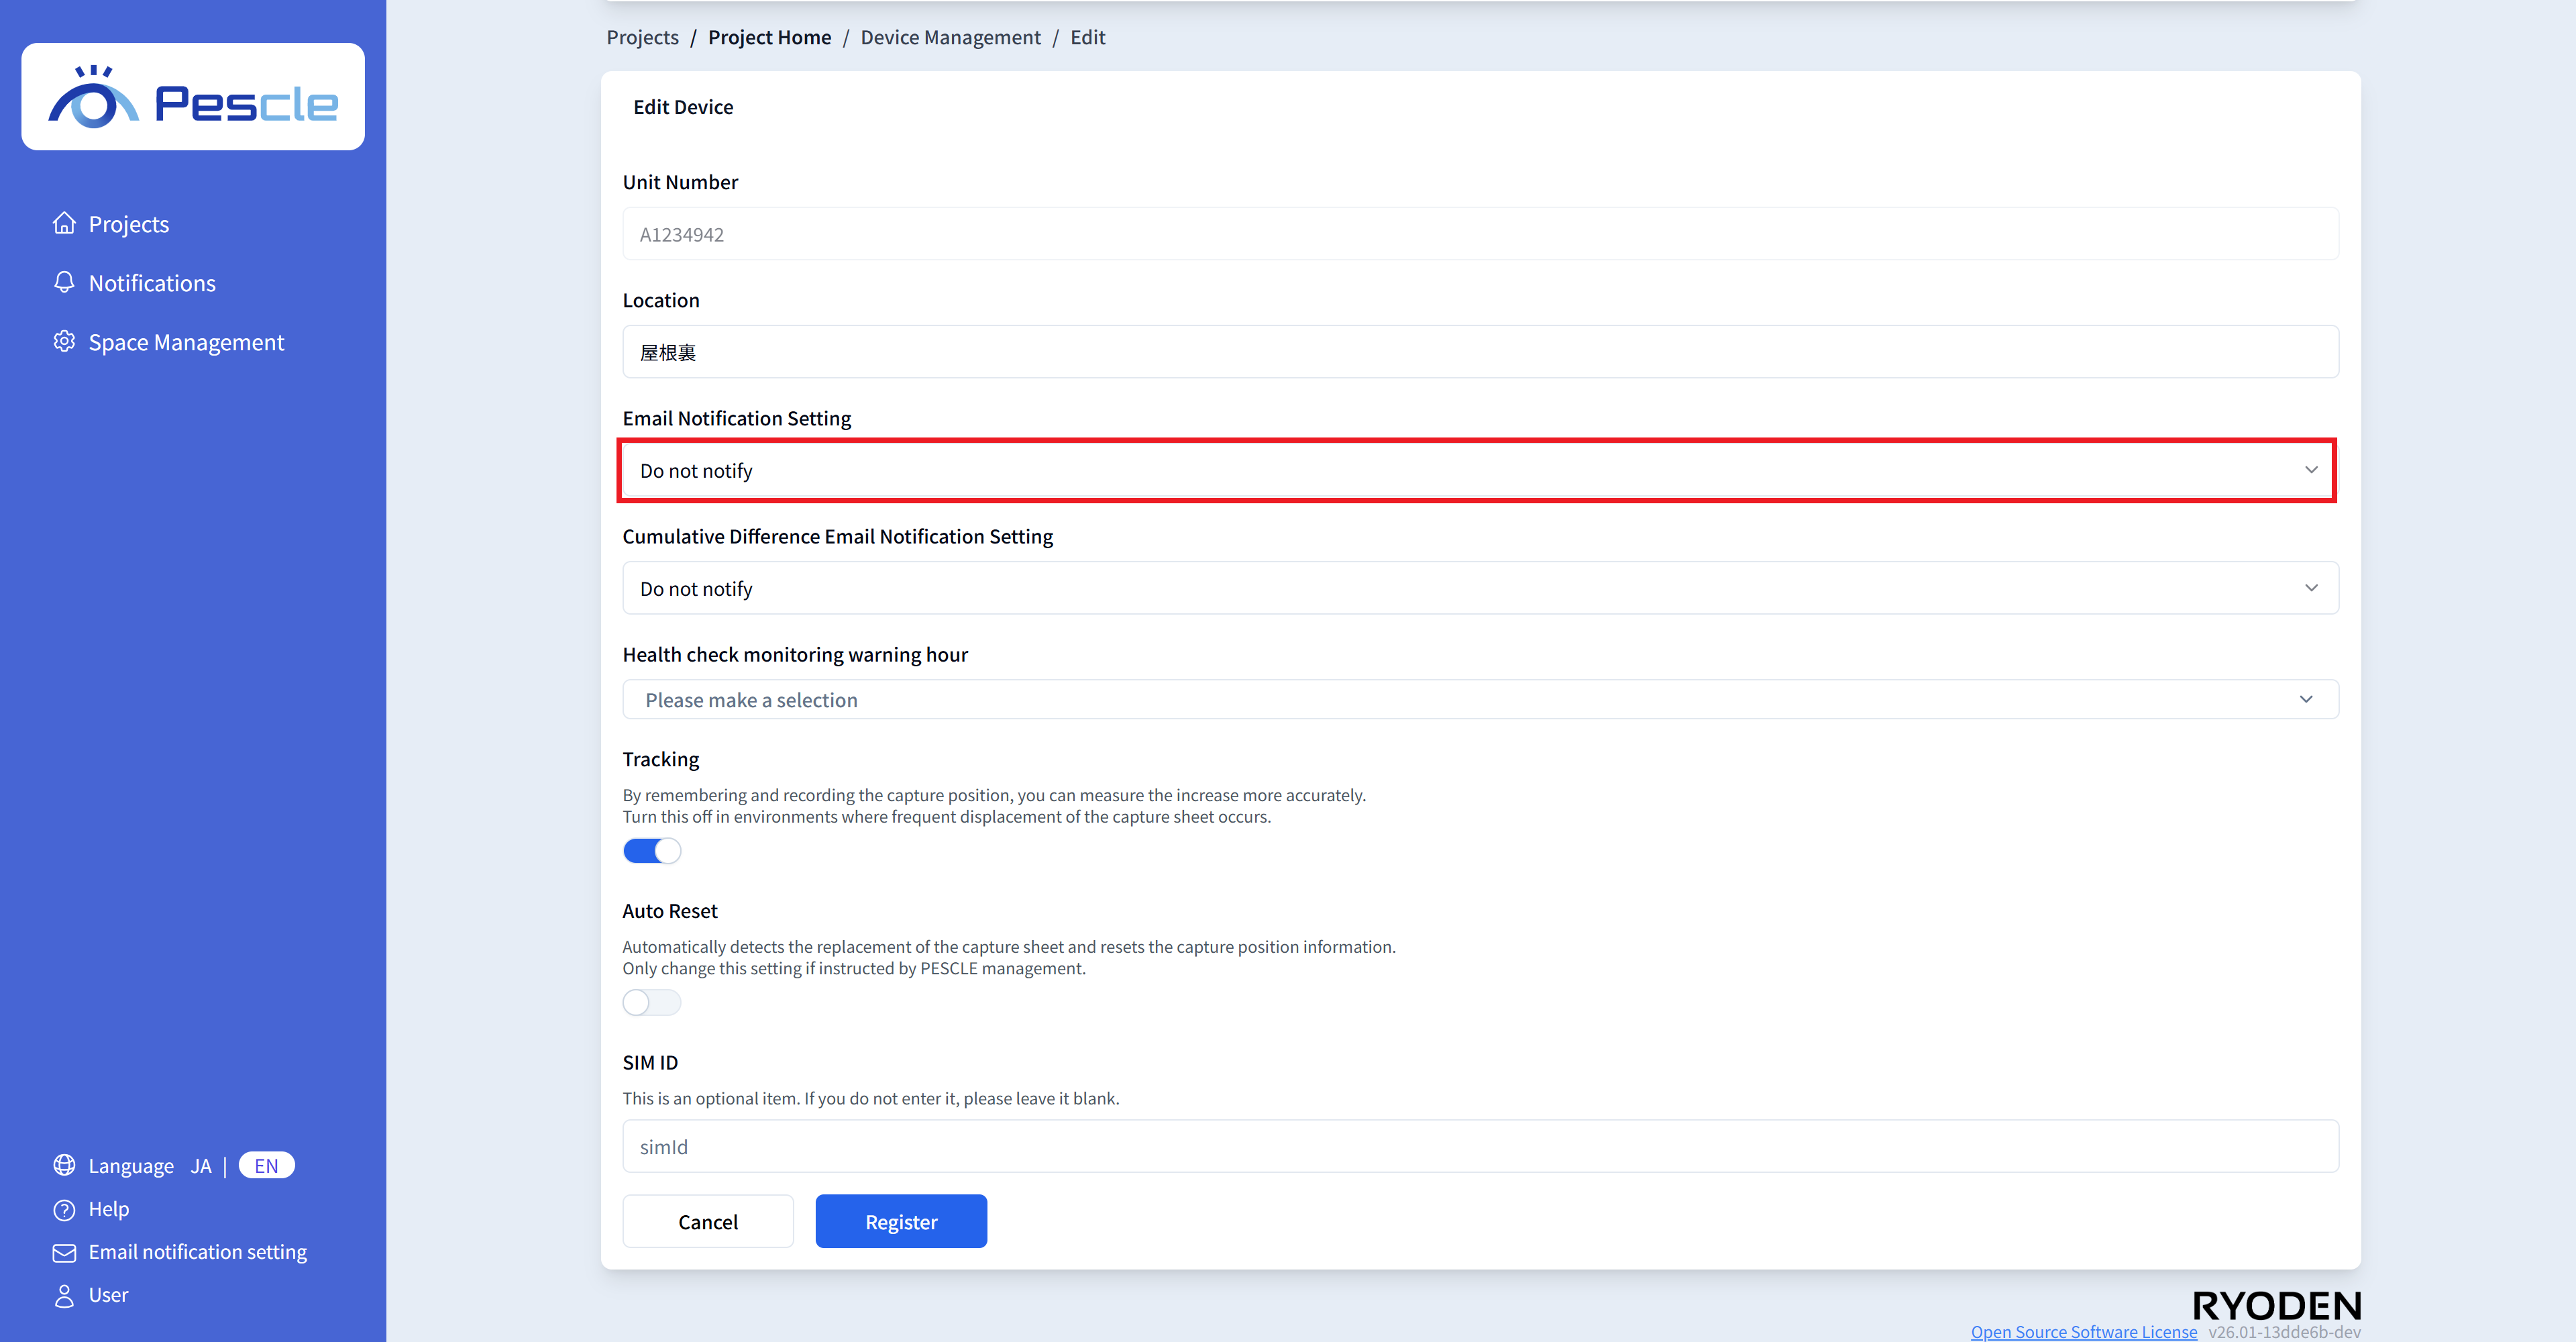Switch language to JA
Screen dimensions: 2576x1342
click(x=201, y=1166)
